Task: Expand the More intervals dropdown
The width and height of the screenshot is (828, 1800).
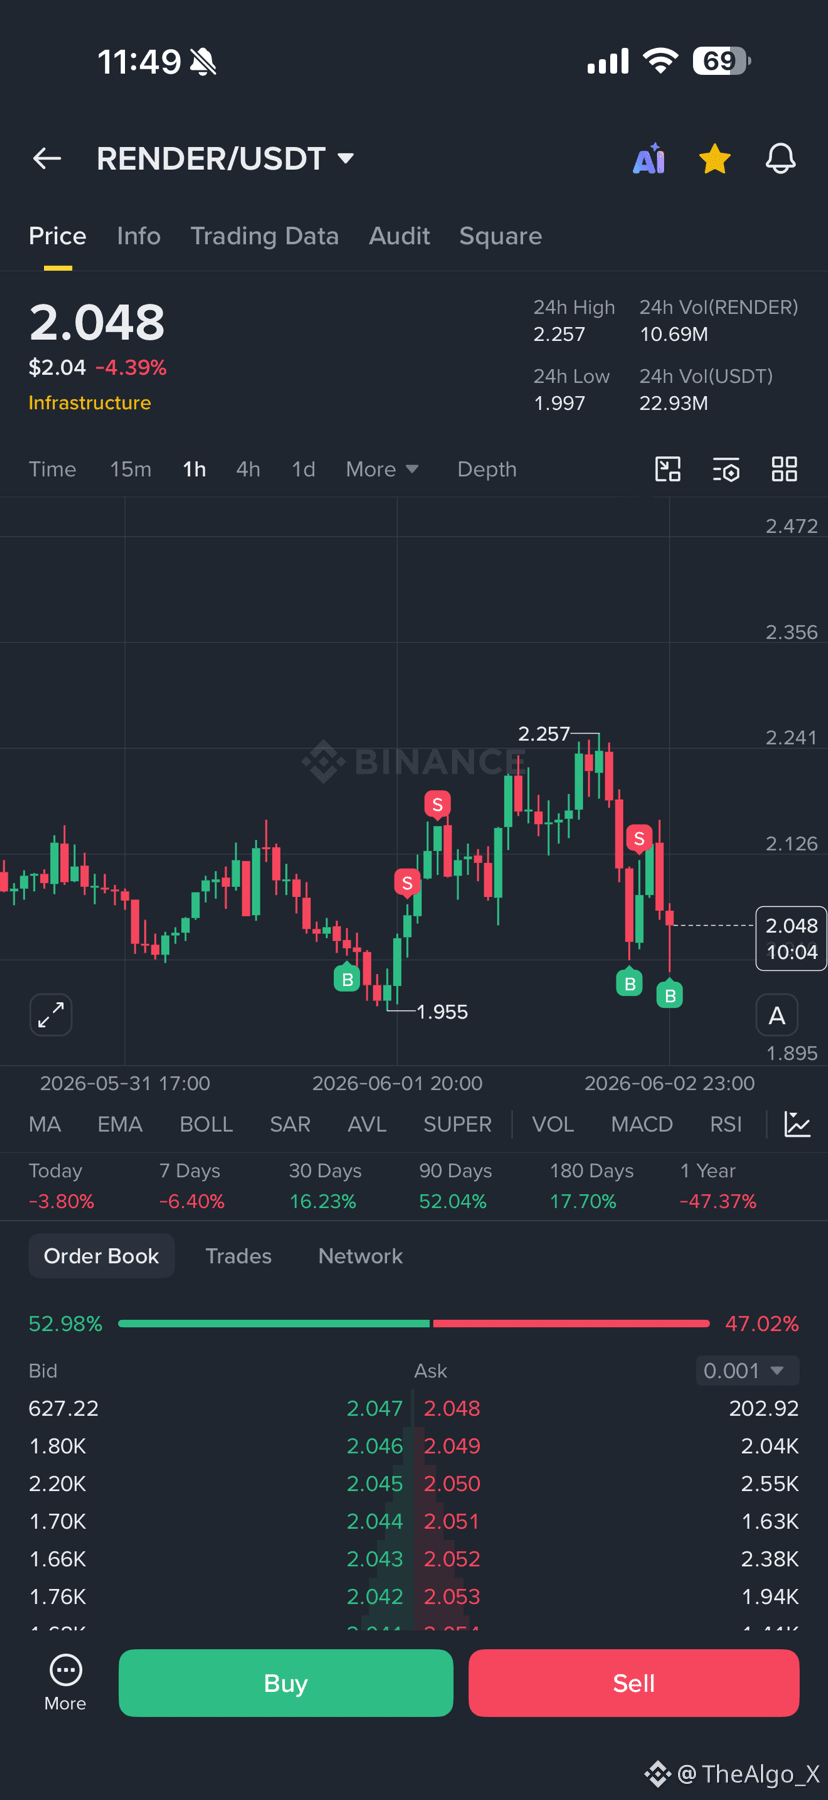Action: 381,469
